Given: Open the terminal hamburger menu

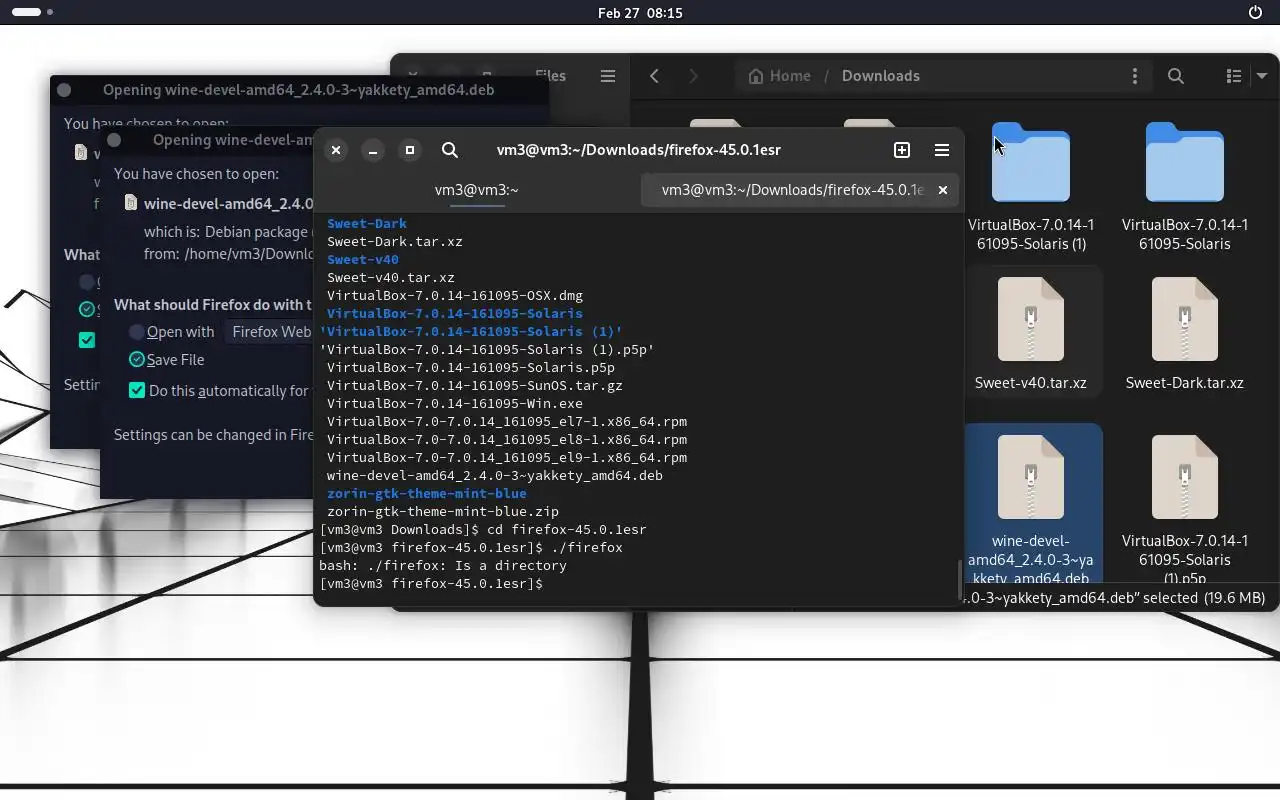Looking at the screenshot, I should point(942,150).
